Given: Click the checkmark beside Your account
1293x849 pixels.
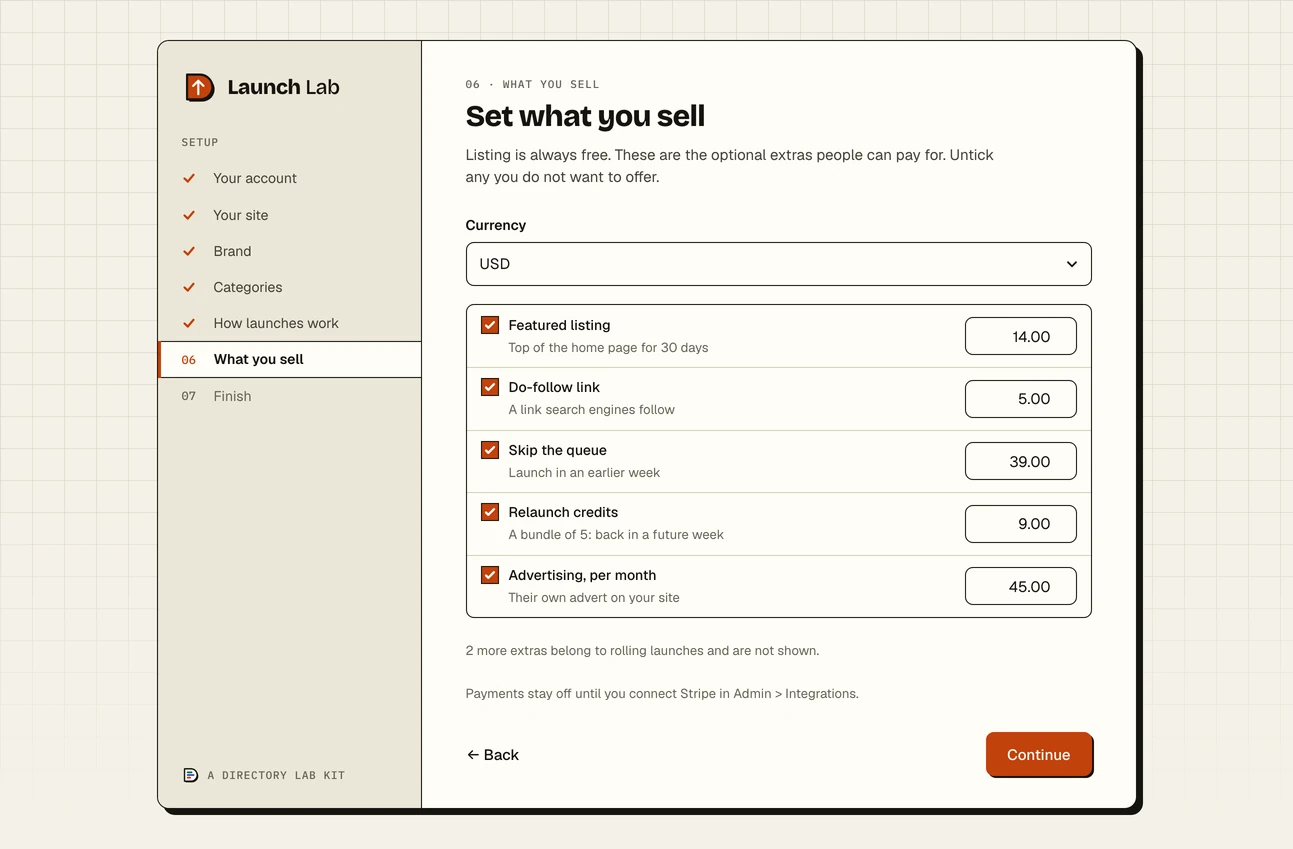Looking at the screenshot, I should click(189, 178).
